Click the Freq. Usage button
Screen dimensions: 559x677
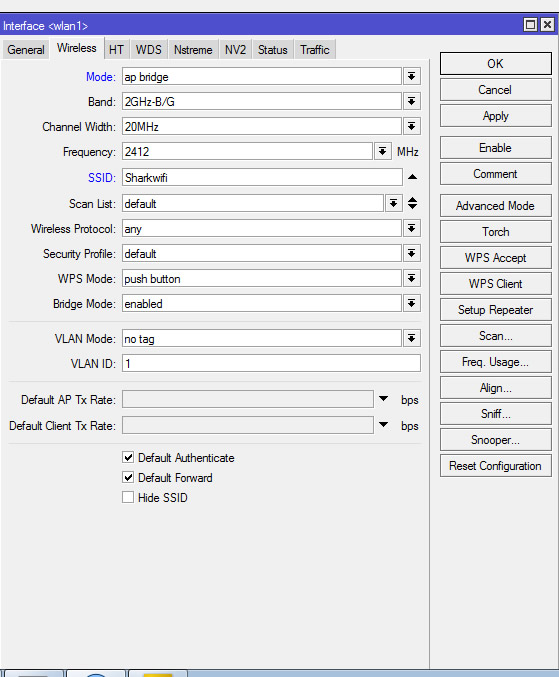(x=496, y=361)
